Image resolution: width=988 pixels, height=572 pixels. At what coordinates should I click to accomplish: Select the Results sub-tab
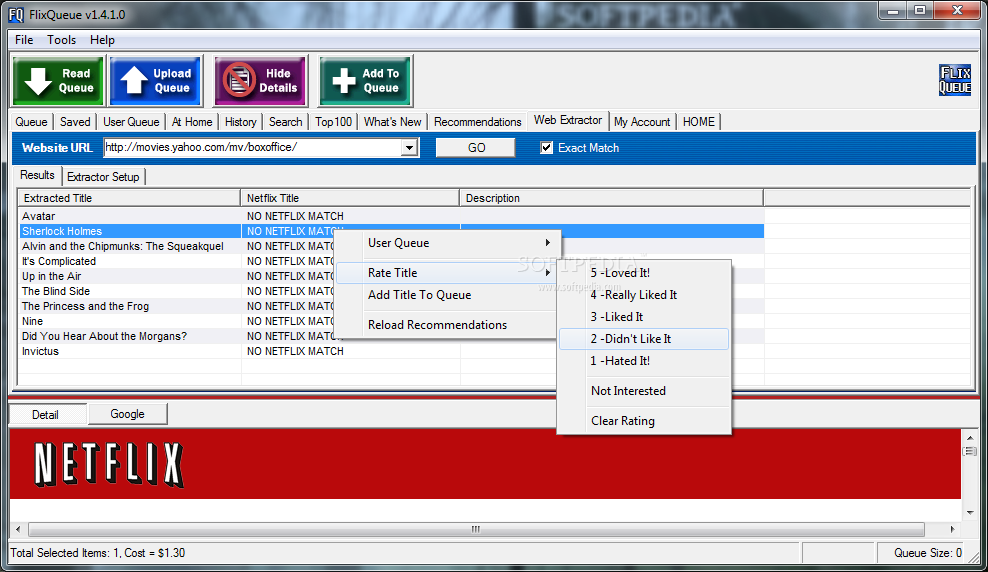click(37, 175)
